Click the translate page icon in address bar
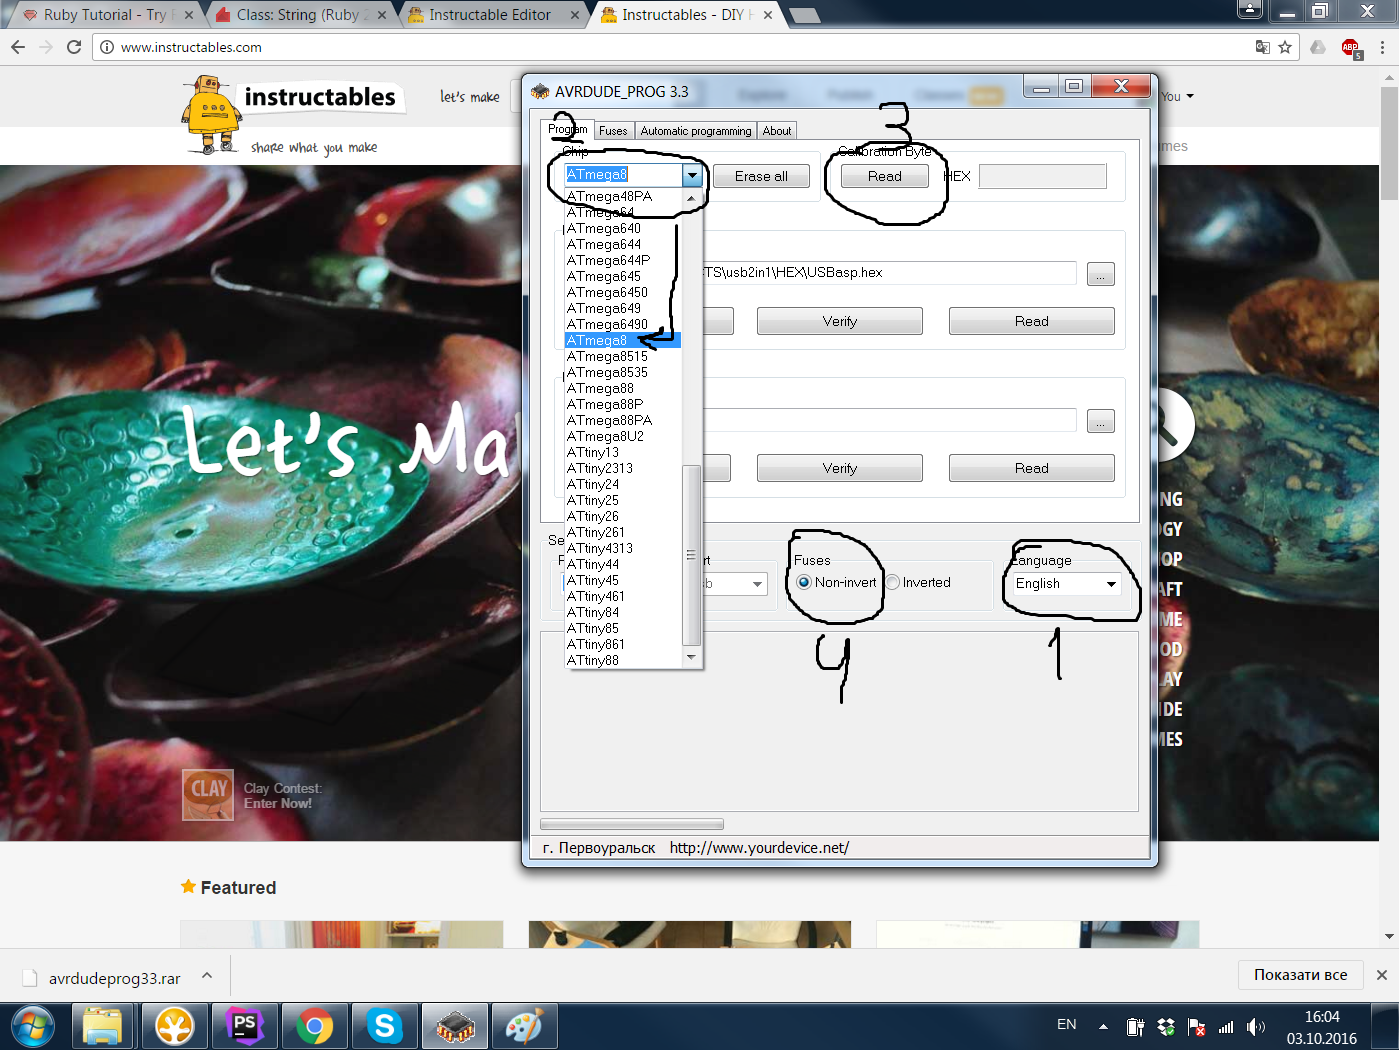Viewport: 1399px width, 1050px height. coord(1263,47)
